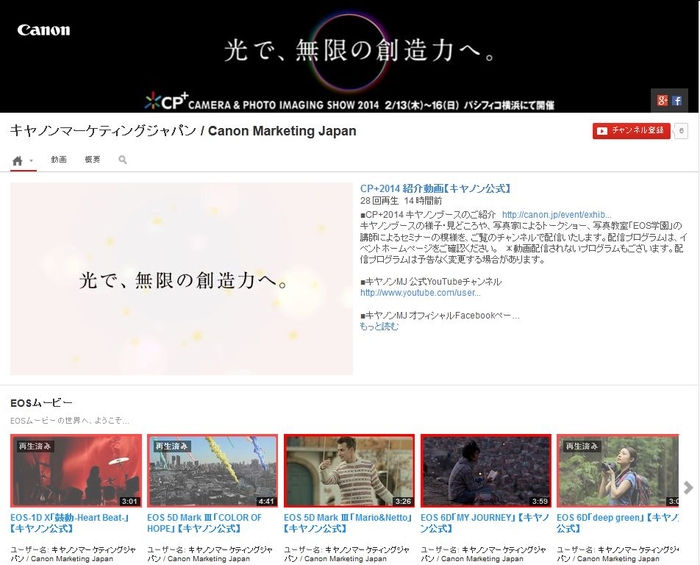Click user name under MY JOURNEY video
700x565 pixels.
pyautogui.click(x=483, y=554)
